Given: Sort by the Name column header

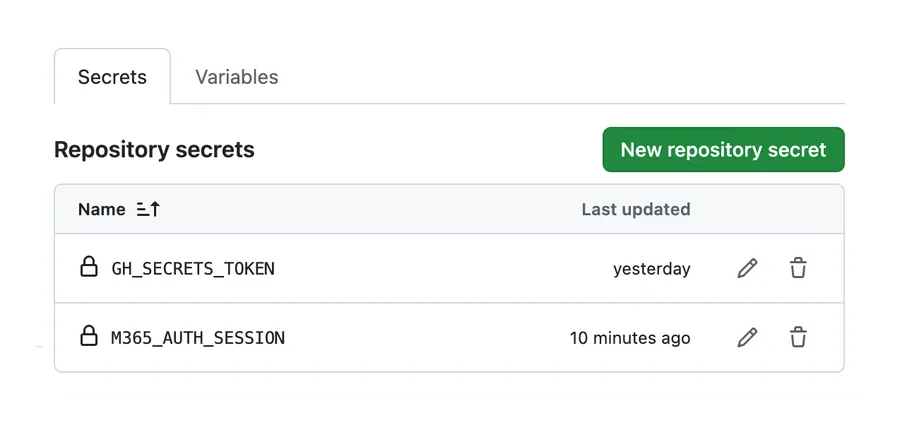Looking at the screenshot, I should point(102,210).
